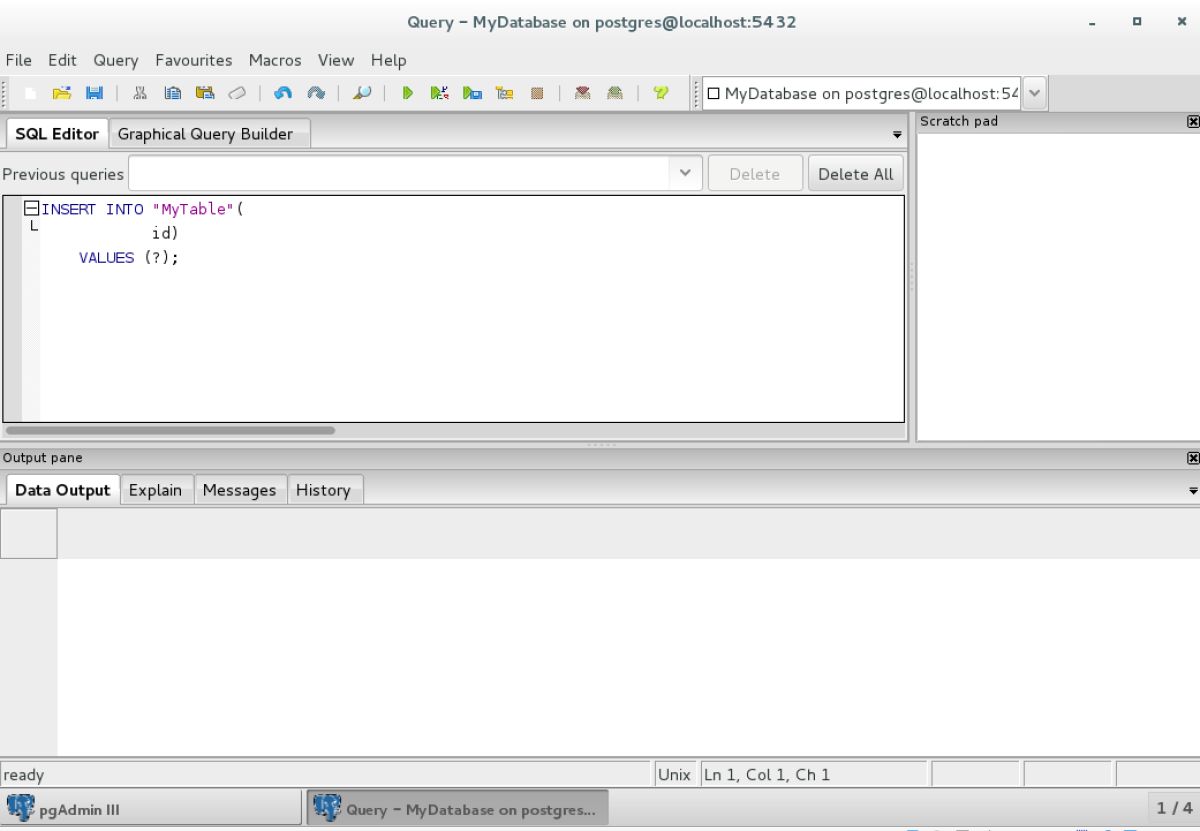
Task: Collapse the INSERT statement fold marker
Action: [31, 209]
